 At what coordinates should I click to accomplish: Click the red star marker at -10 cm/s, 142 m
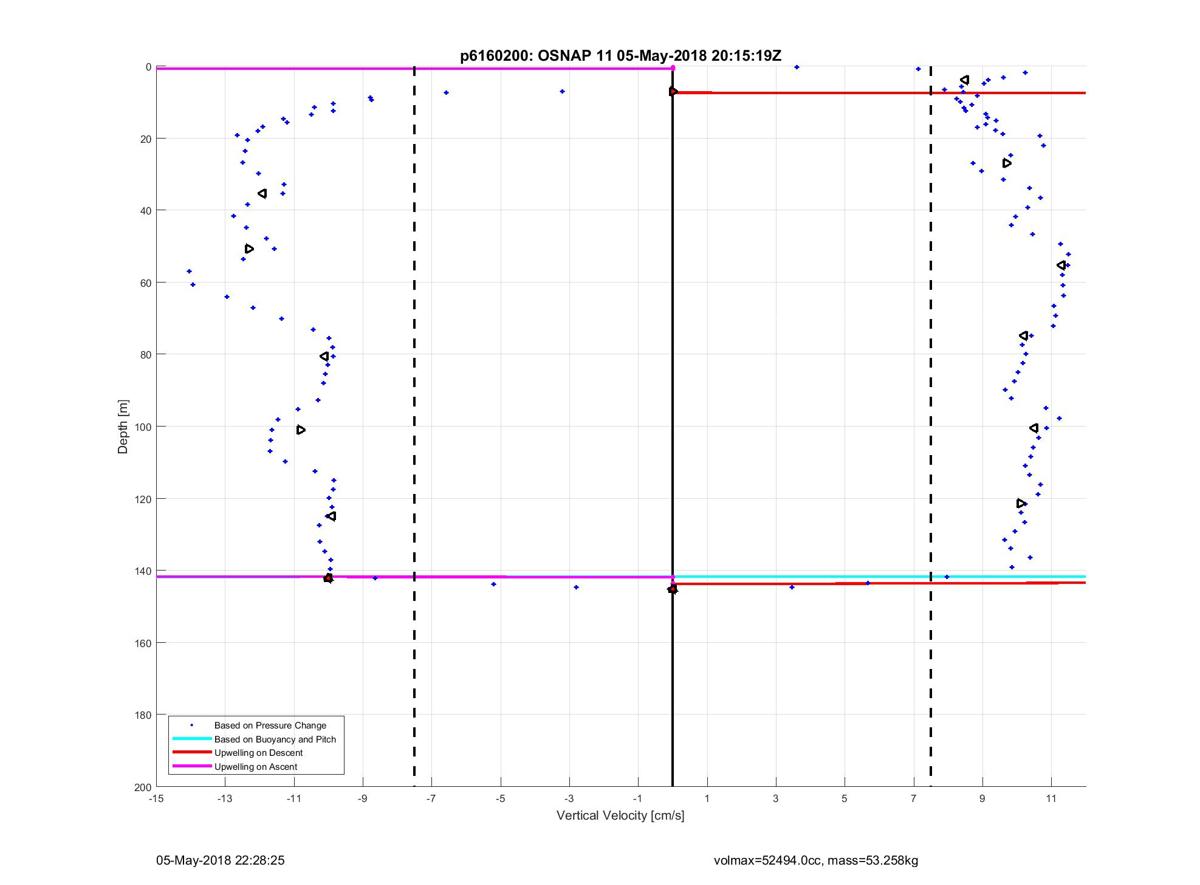tap(328, 578)
